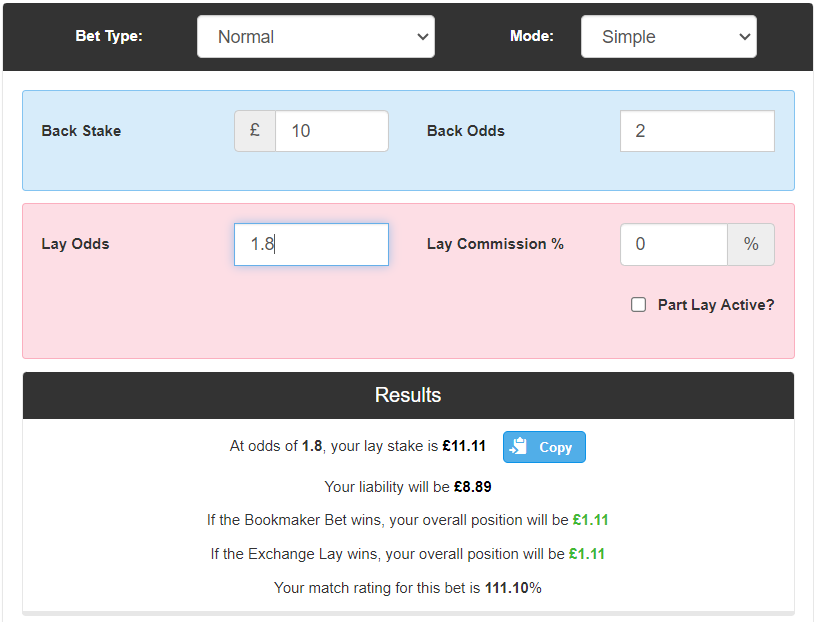Click the Exchange Lay wins result line
Screen dimensions: 814x622
coord(407,554)
